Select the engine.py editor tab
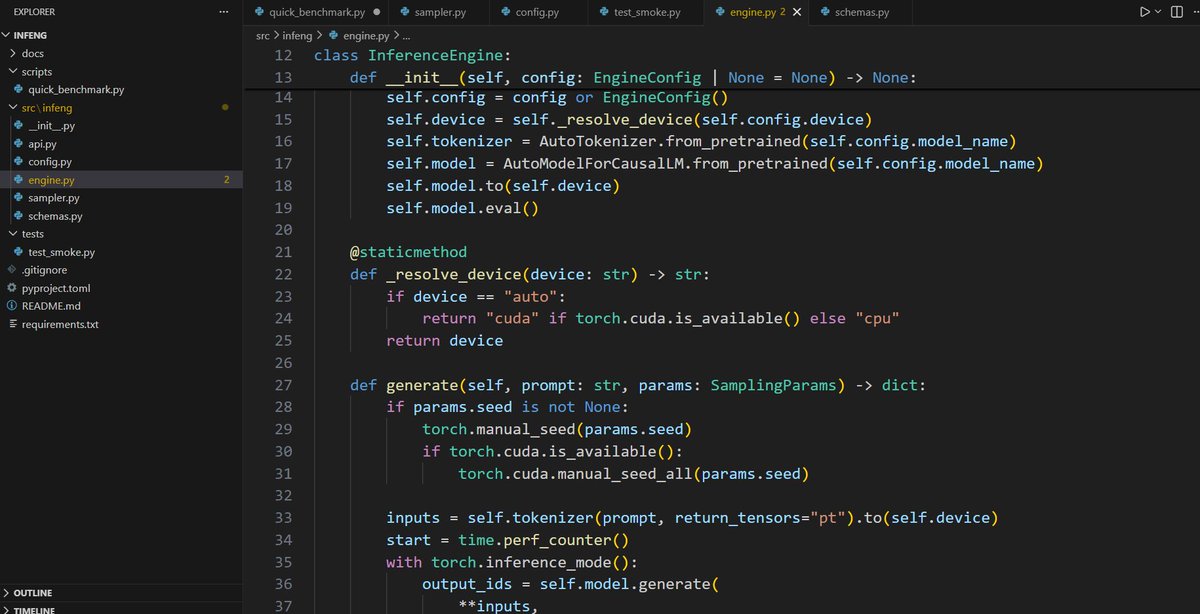 coord(756,13)
